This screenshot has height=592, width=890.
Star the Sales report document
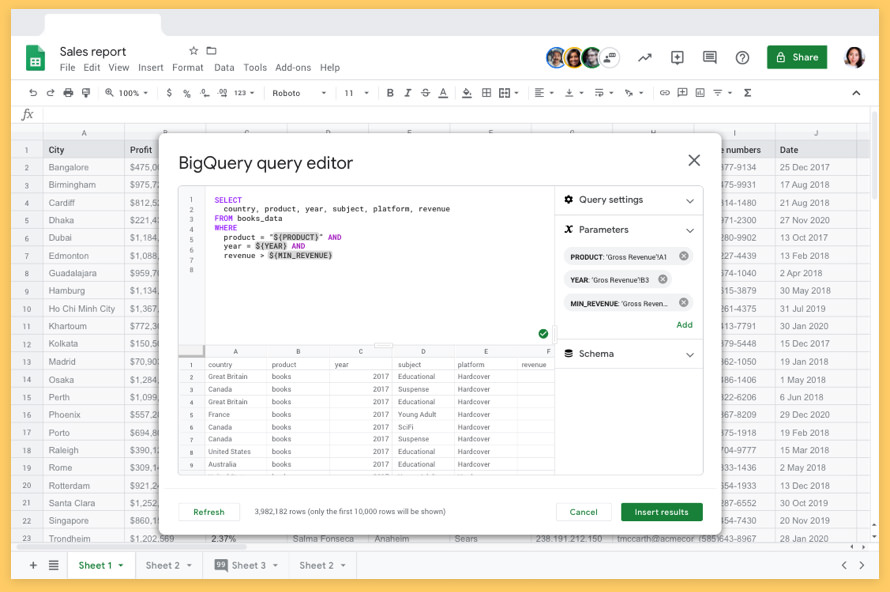click(194, 51)
